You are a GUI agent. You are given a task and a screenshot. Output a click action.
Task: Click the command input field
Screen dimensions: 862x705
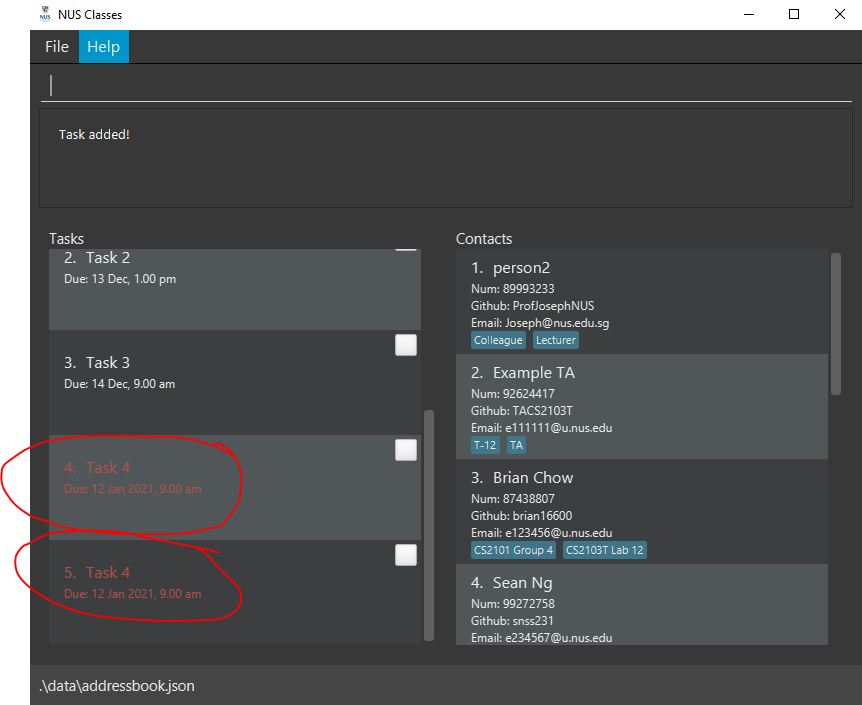click(446, 86)
